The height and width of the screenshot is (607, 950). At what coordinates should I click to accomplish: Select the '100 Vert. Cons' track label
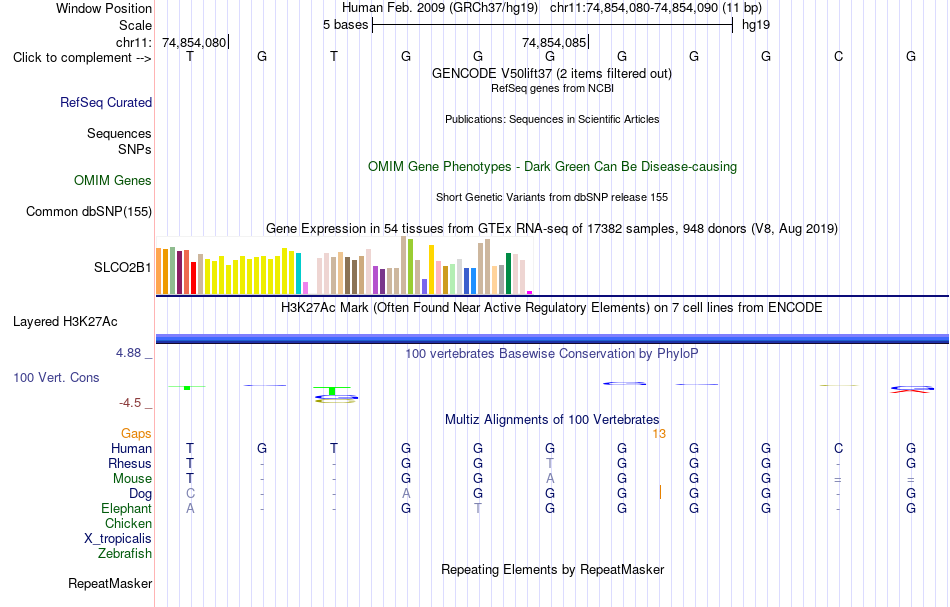click(x=56, y=377)
